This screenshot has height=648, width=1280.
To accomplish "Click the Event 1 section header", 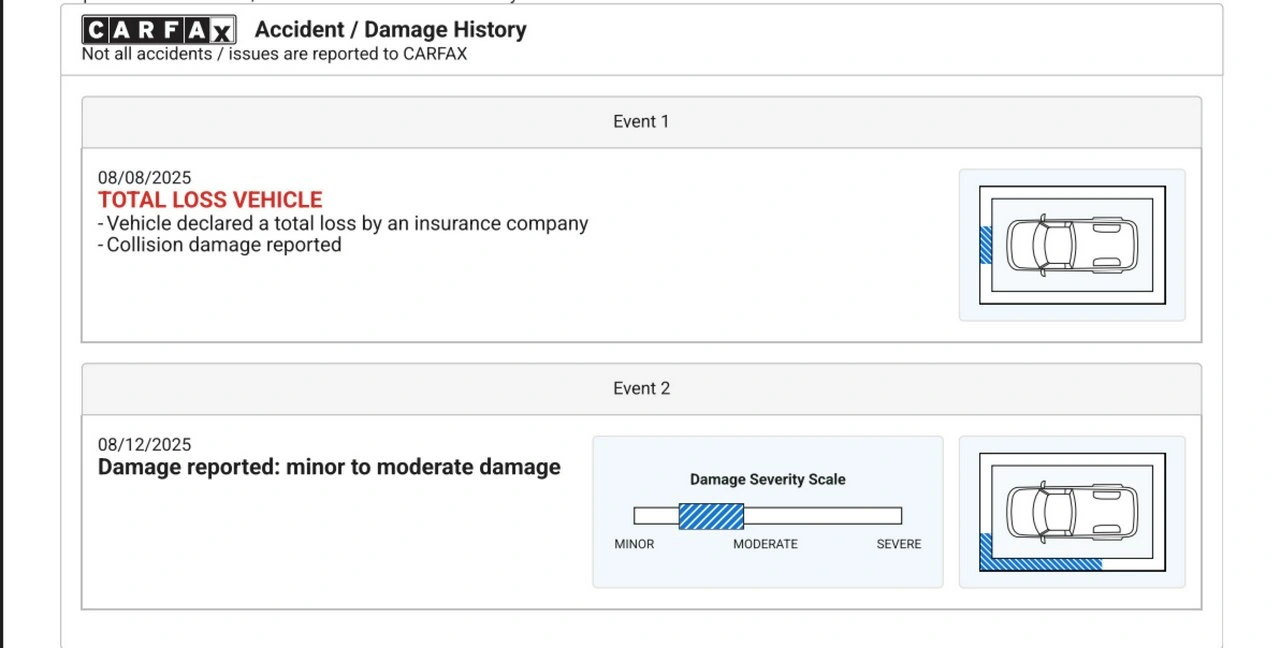I will pos(641,122).
